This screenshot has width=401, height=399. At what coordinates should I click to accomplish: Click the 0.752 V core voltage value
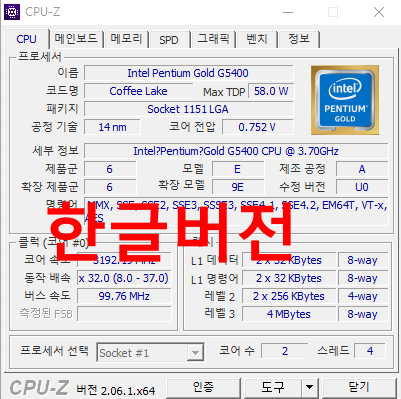[x=258, y=127]
